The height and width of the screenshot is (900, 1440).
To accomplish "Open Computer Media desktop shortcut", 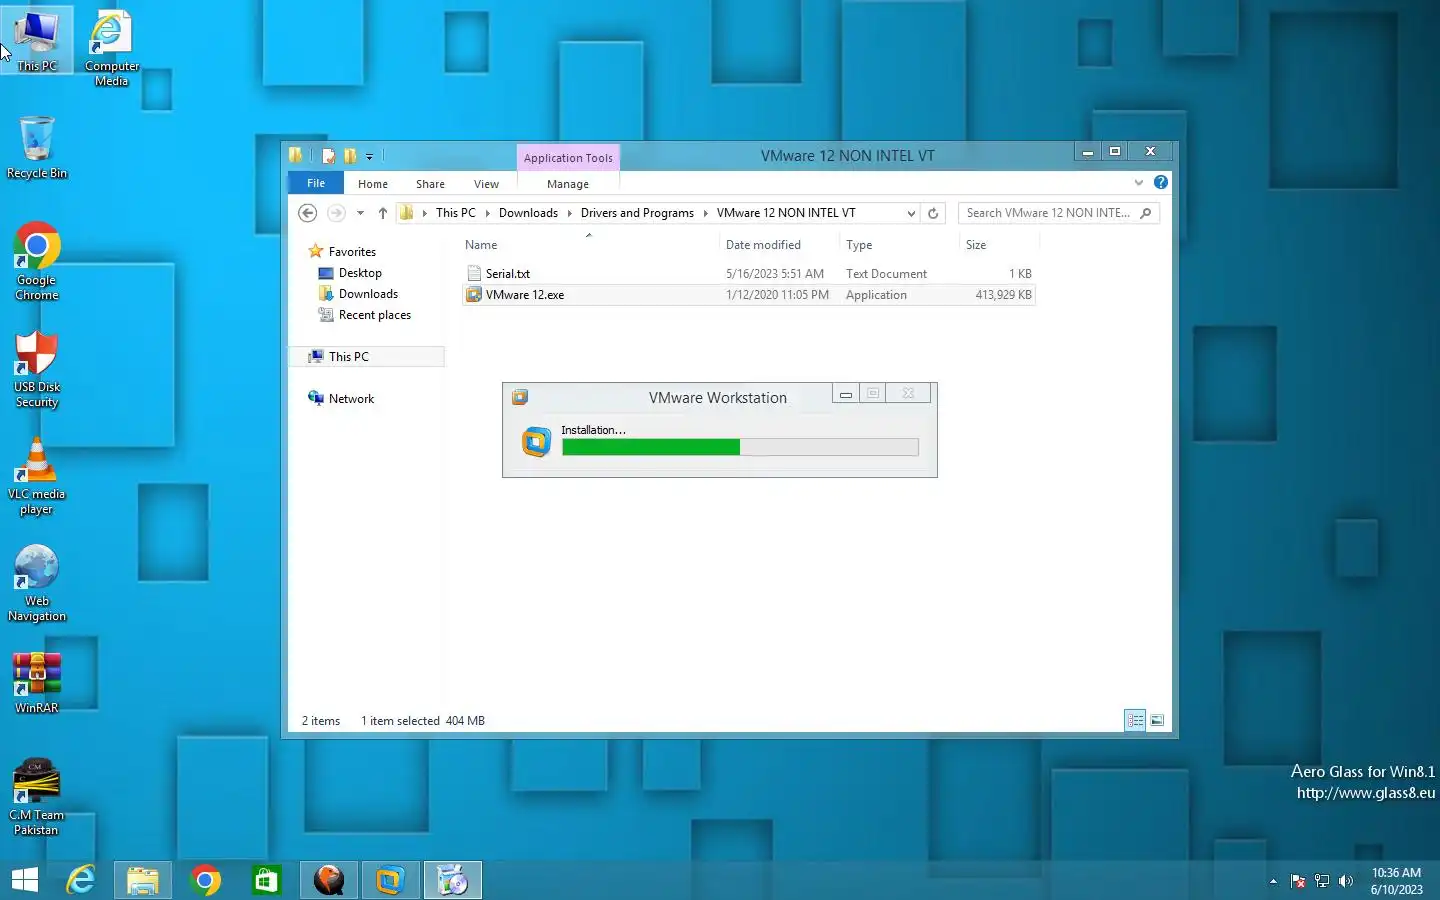I will tap(111, 48).
